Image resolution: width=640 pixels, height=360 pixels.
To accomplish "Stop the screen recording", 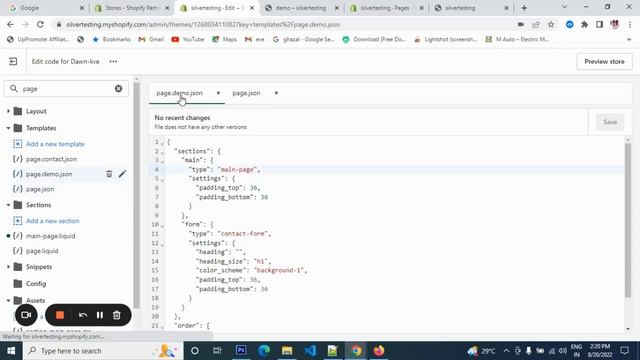I will pyautogui.click(x=60, y=315).
